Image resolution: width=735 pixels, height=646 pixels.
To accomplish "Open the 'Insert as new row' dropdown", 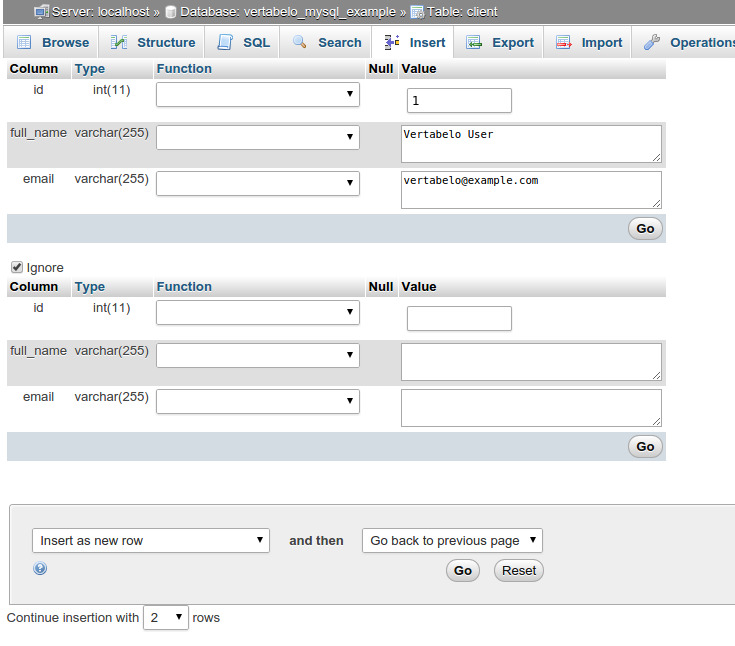I will [151, 541].
